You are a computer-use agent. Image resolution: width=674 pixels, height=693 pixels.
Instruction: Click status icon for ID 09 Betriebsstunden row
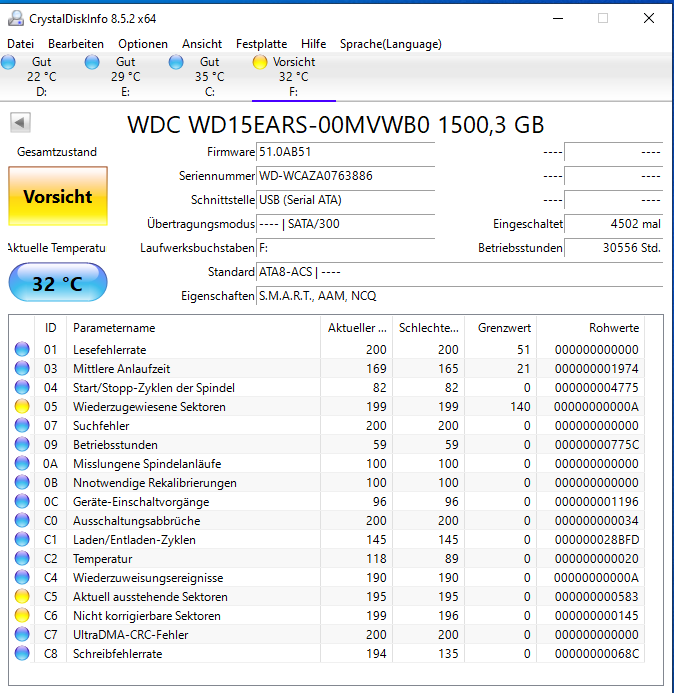click(22, 444)
